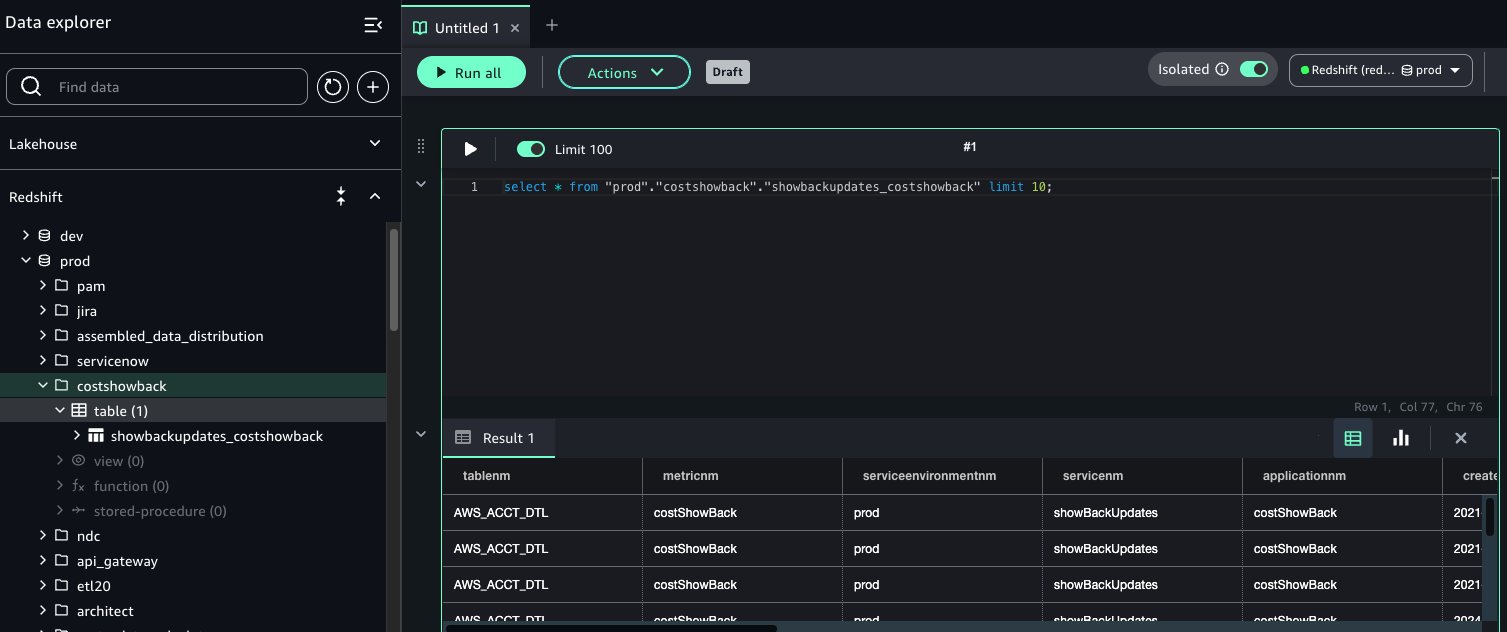
Task: Select the assembled_data_distribution schema
Action: point(170,336)
